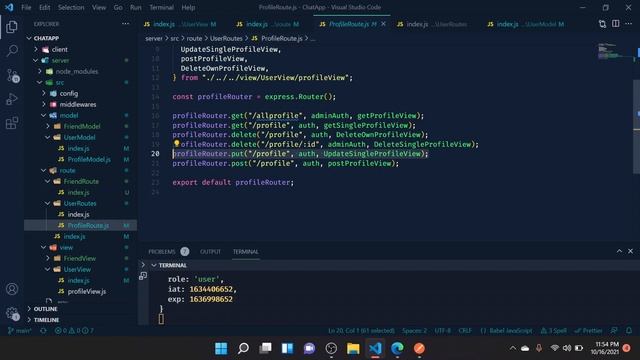The width and height of the screenshot is (640, 360).
Task: Switch to index.js UserView editor tab
Action: pos(180,24)
